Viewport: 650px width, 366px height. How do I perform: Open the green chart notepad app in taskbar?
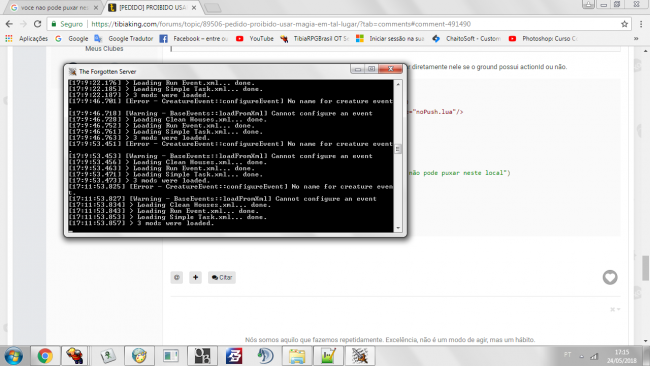click(328, 356)
